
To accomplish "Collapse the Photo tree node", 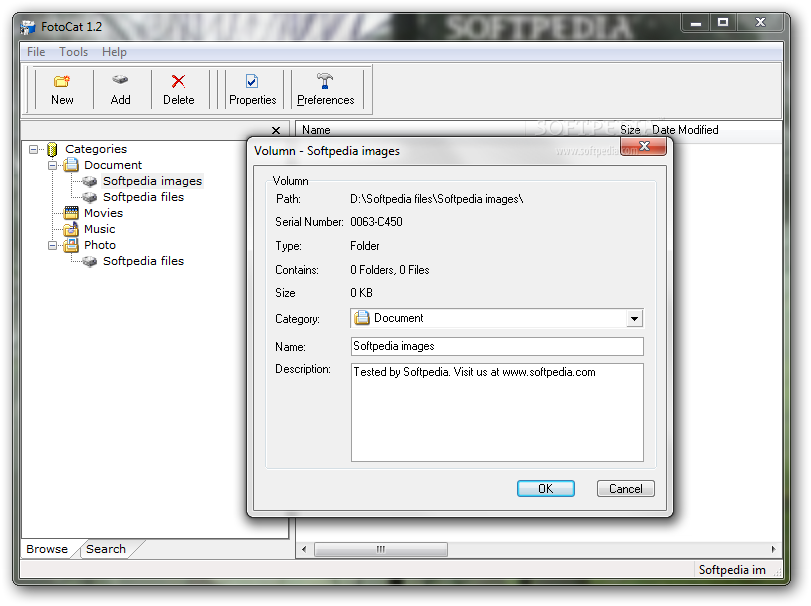I will tap(53, 246).
